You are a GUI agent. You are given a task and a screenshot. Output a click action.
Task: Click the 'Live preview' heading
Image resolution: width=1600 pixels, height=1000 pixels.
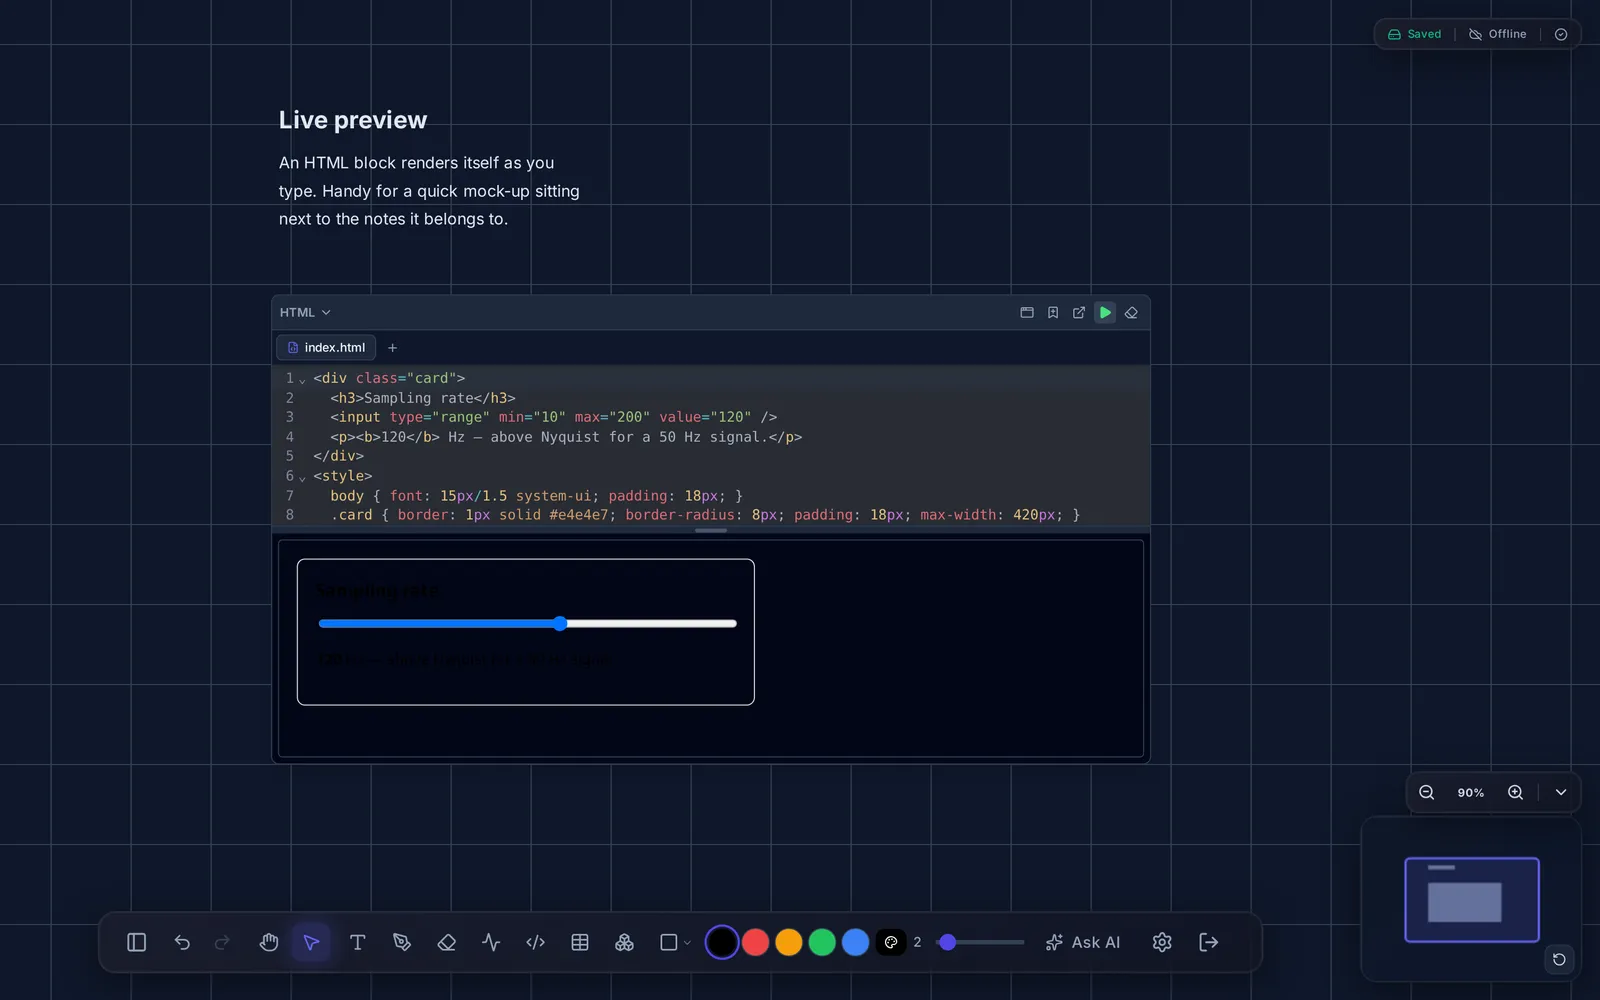click(x=353, y=120)
